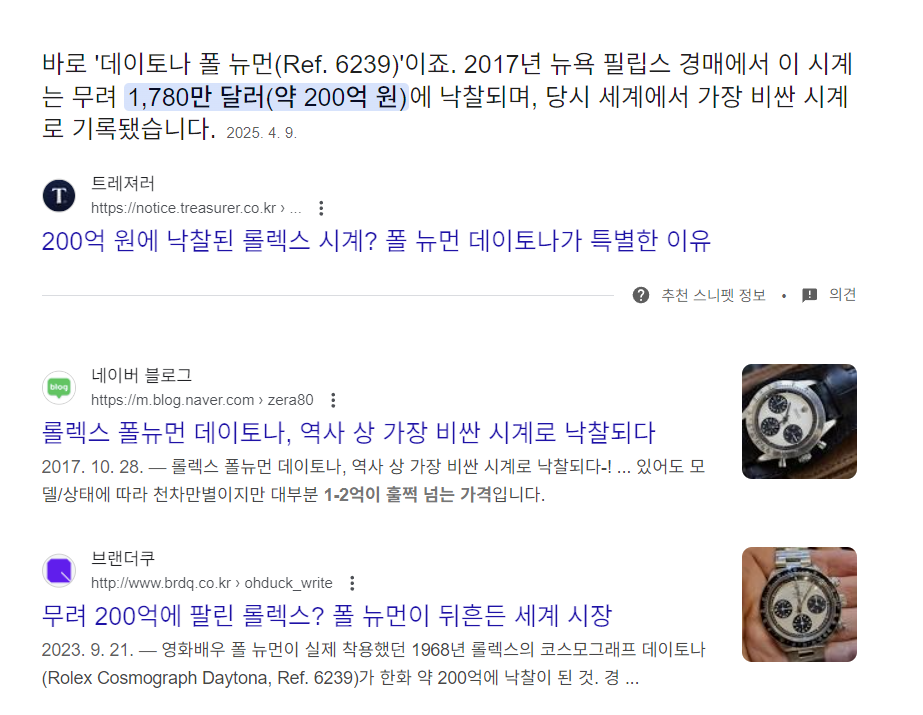This screenshot has height=715, width=923.
Task: Click the '추천 스니펫 정보' link
Action: 713,295
